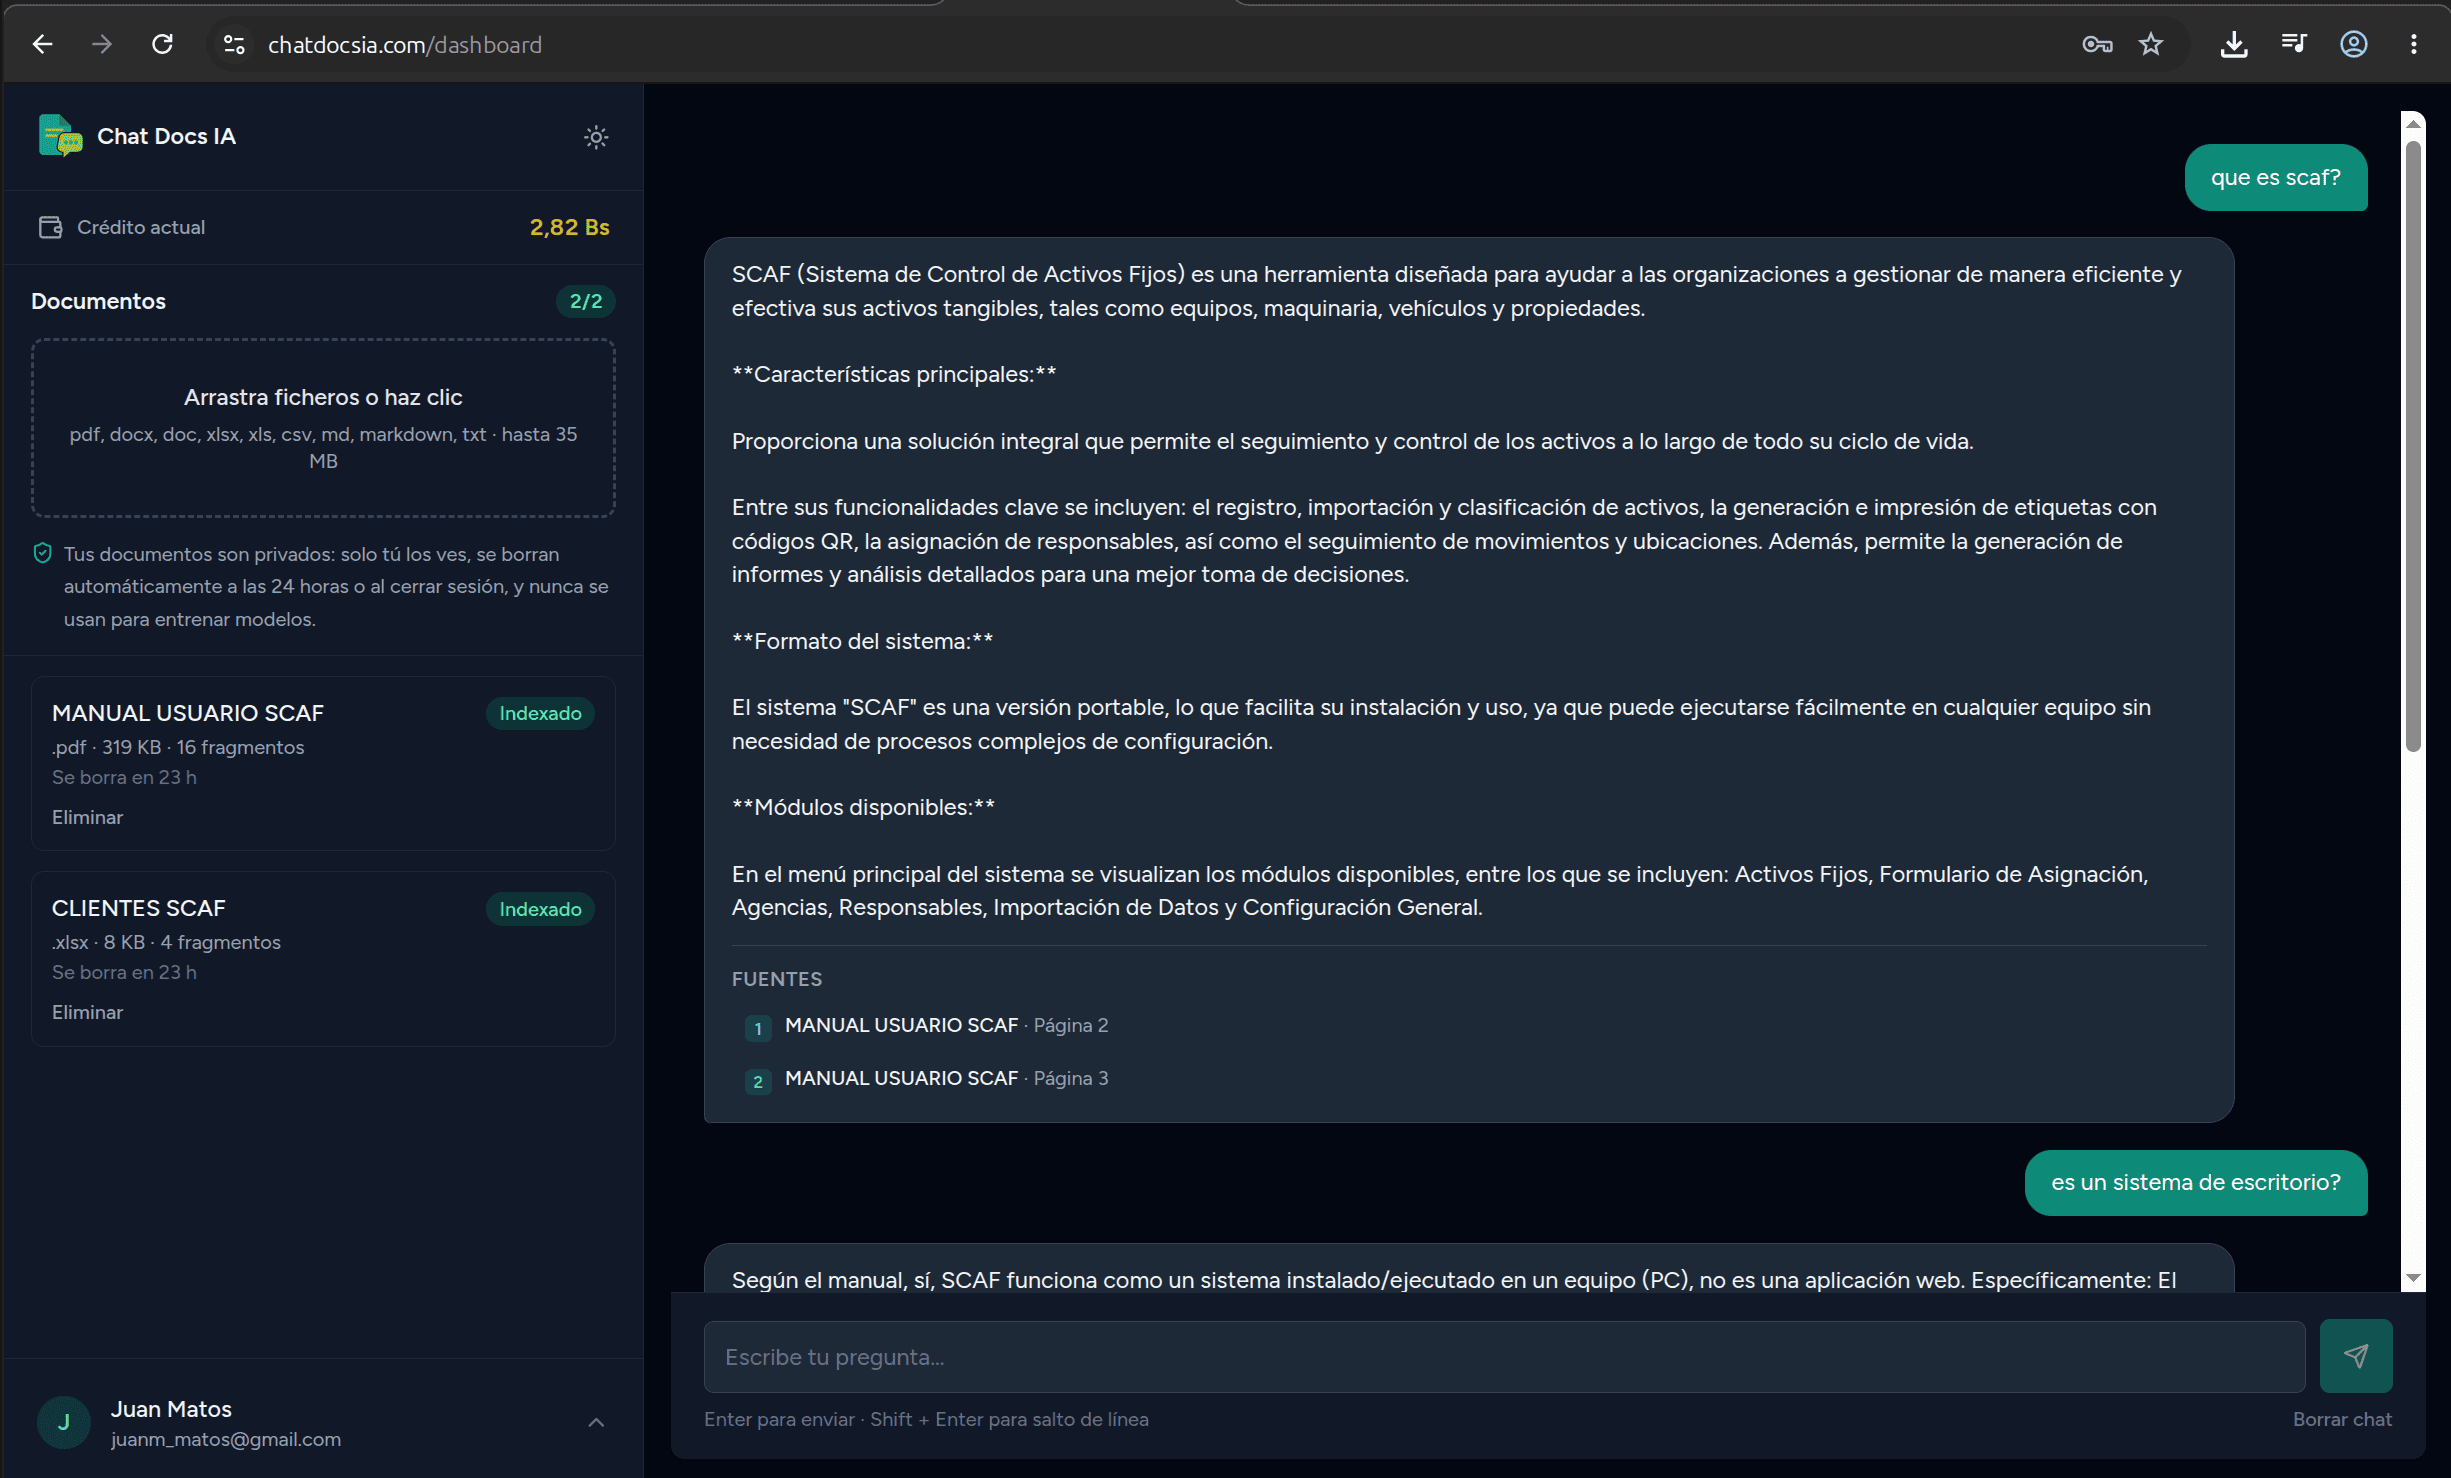Click the 2/2 documents counter badge
Image resolution: width=2451 pixels, height=1478 pixels.
point(586,301)
